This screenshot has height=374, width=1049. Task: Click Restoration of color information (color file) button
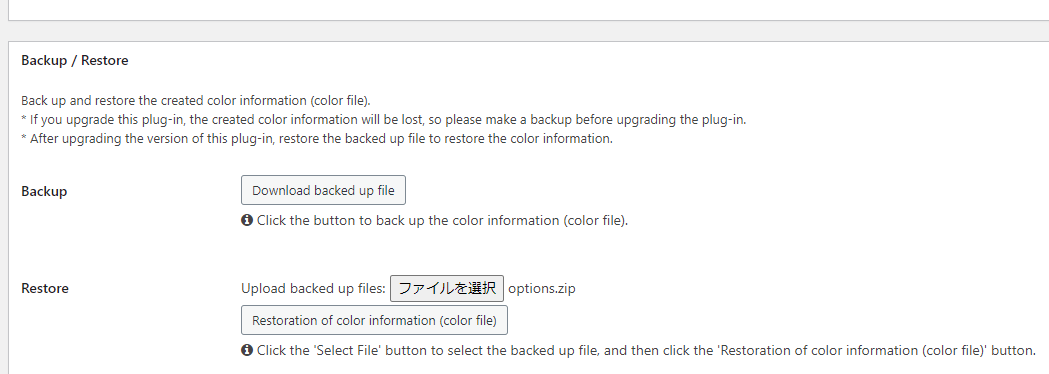374,320
